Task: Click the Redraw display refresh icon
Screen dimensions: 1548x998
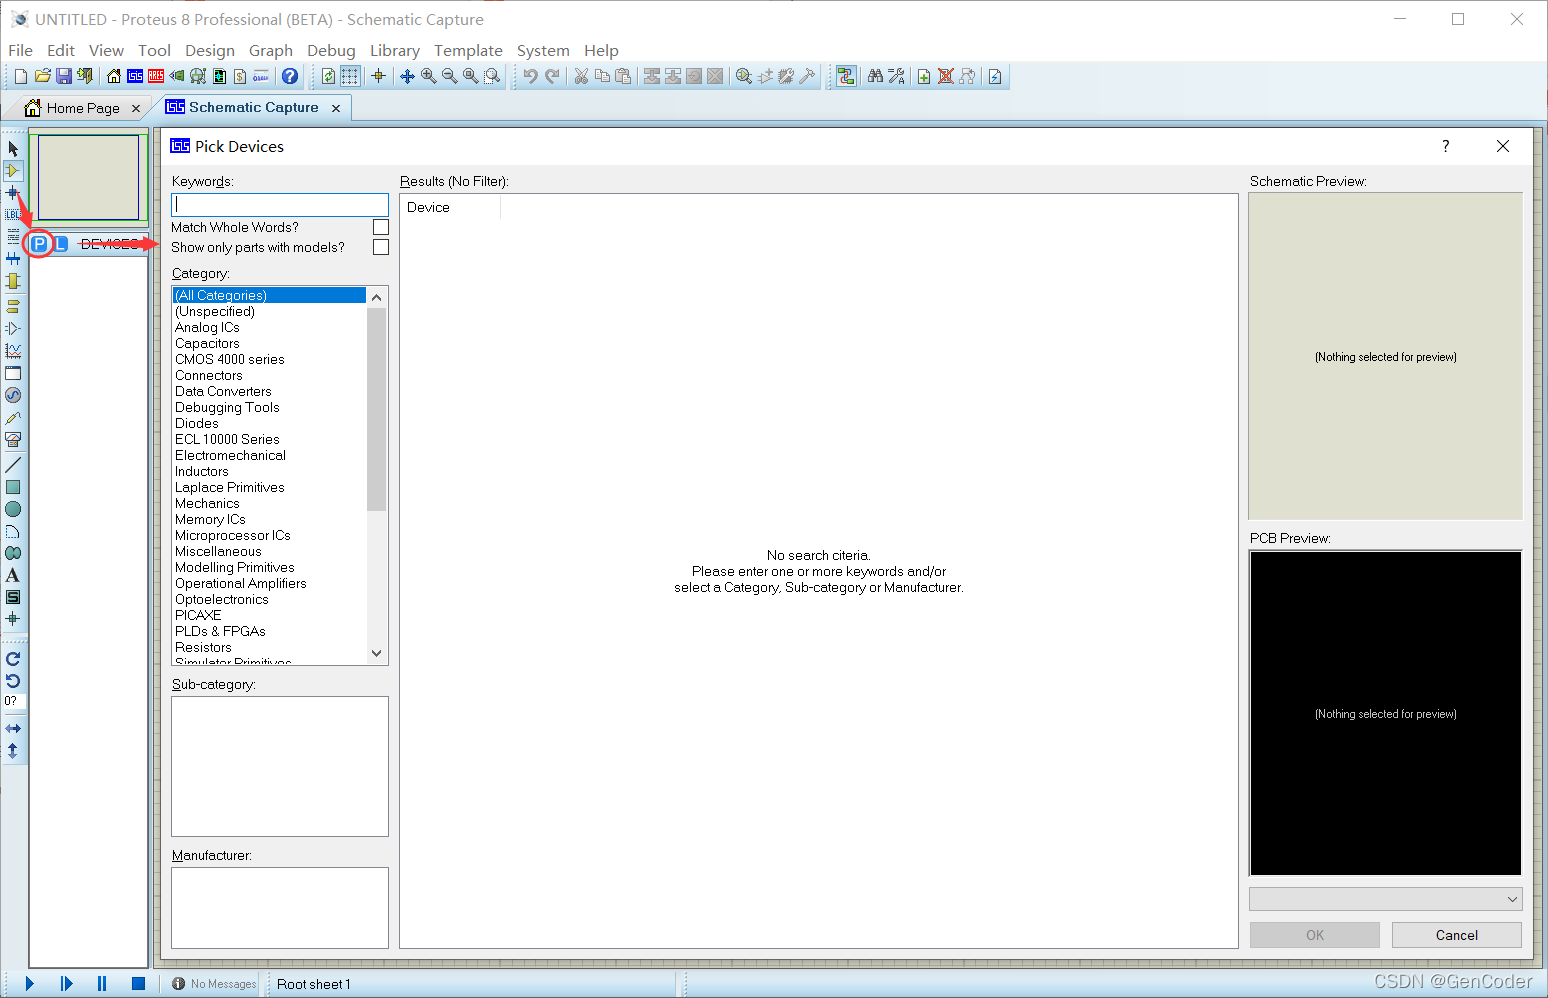Action: (328, 76)
